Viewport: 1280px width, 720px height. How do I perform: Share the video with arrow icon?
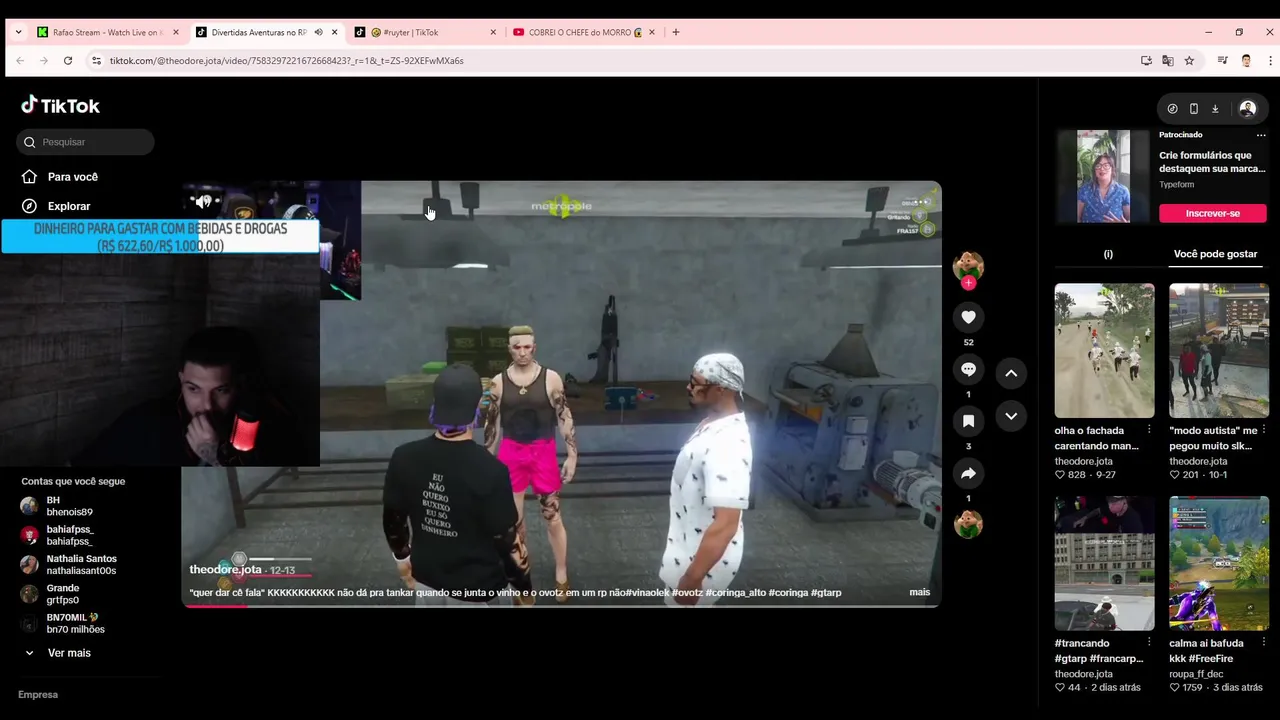pyautogui.click(x=968, y=473)
